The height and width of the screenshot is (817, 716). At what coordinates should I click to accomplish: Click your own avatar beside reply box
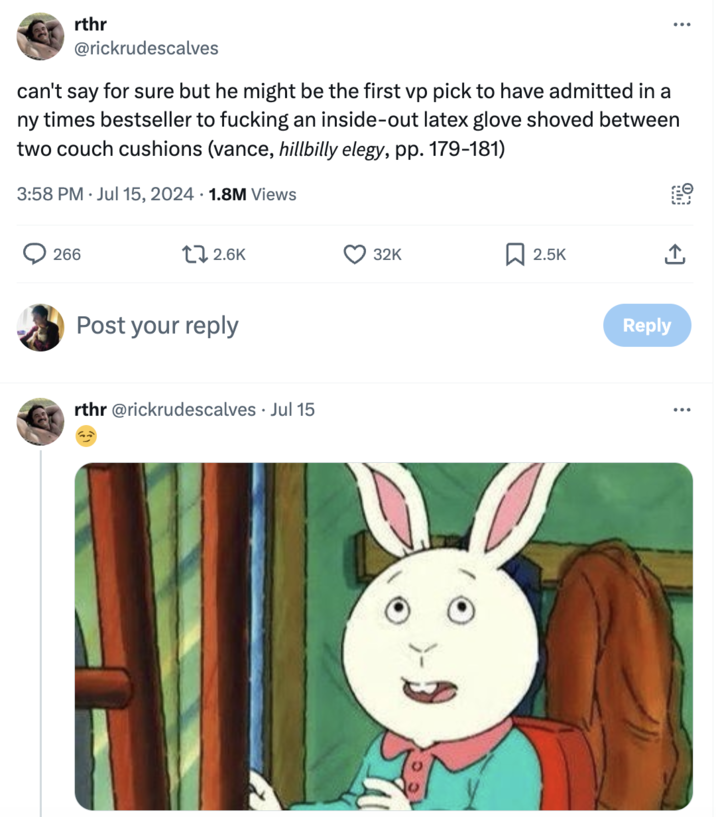pos(41,326)
